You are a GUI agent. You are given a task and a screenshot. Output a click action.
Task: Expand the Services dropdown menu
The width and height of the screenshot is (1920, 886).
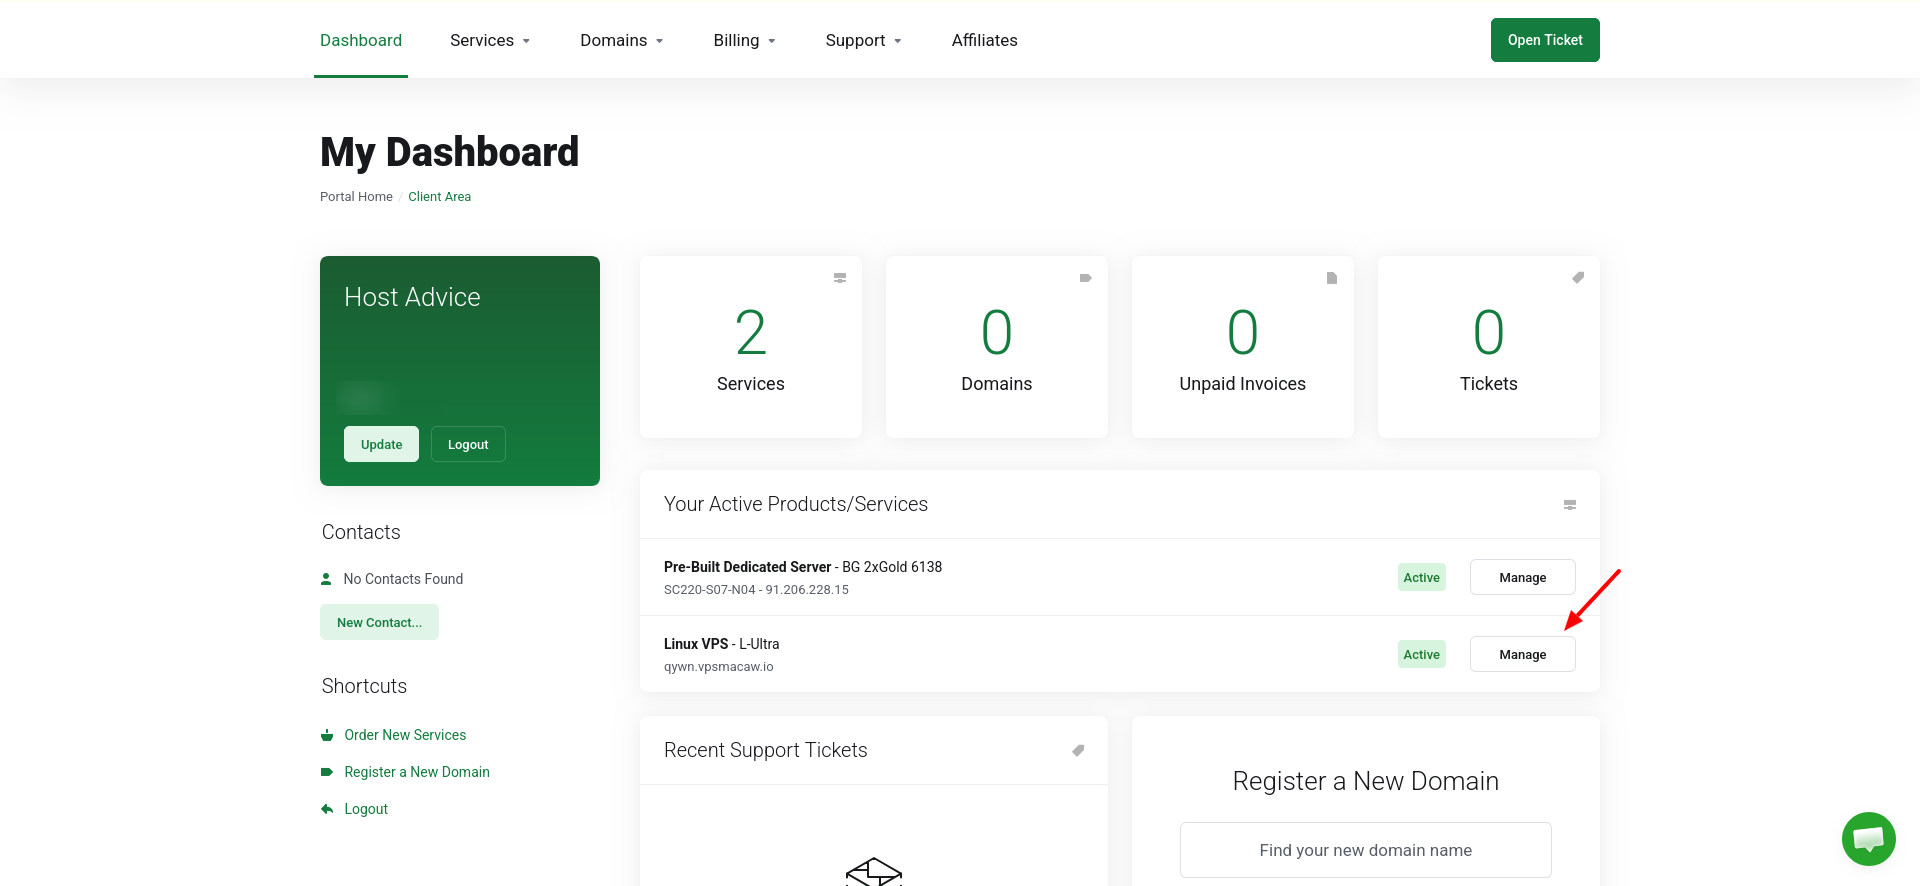coord(490,40)
